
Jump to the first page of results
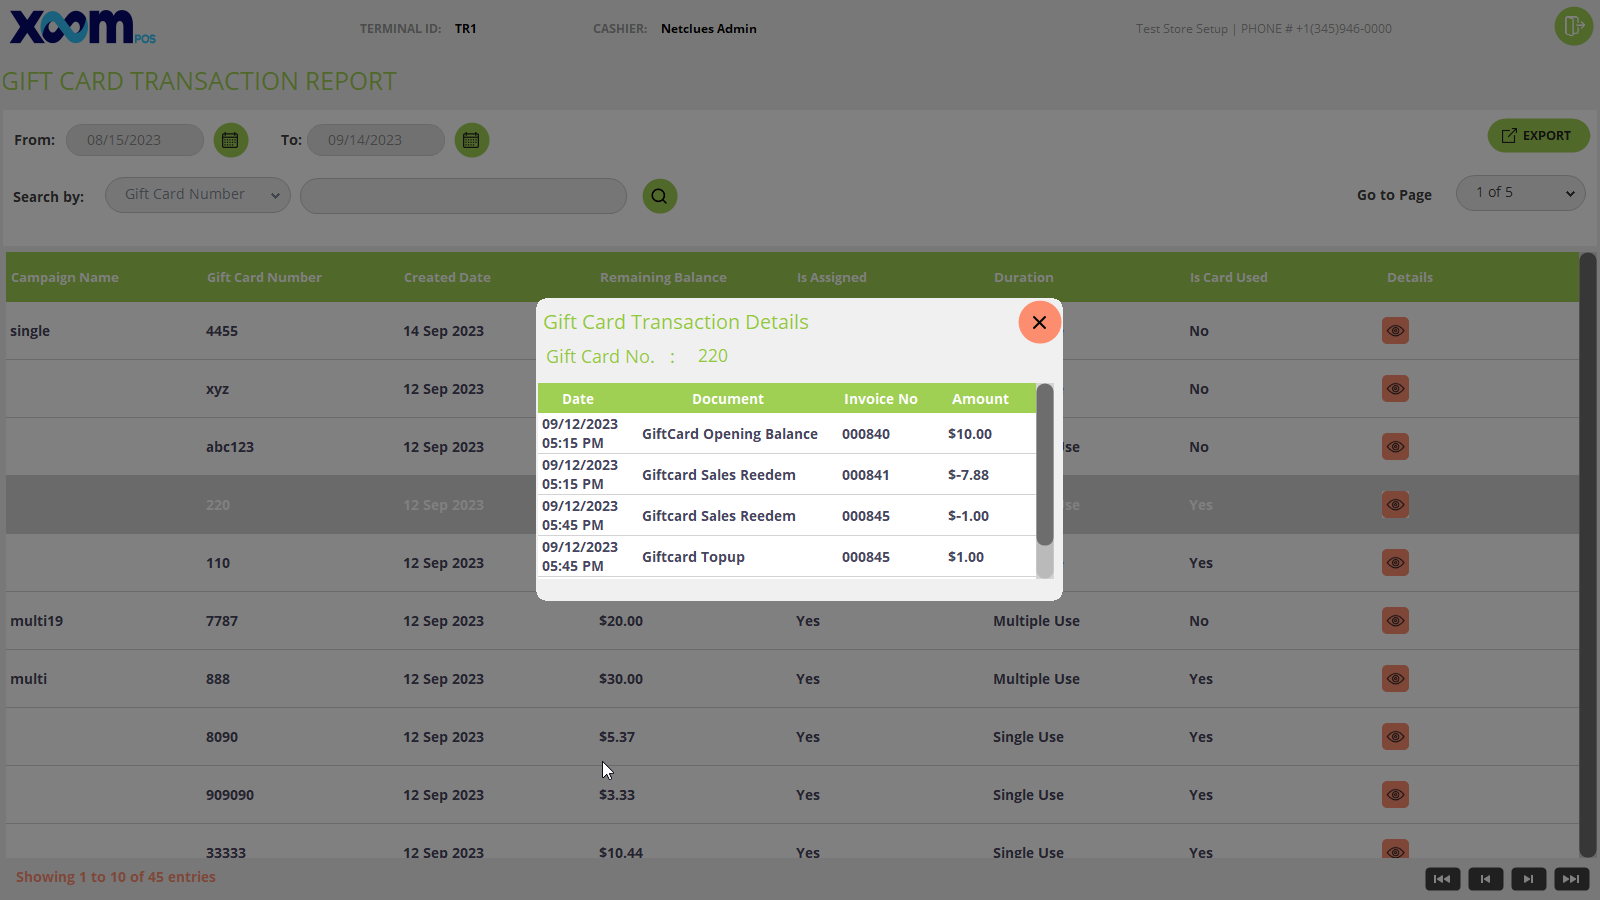[x=1442, y=879]
